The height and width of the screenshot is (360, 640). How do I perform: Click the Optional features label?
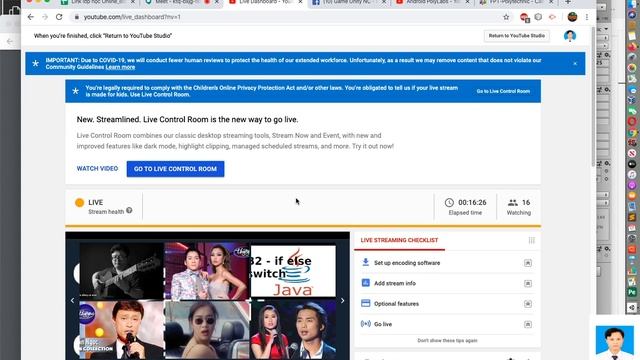pos(396,304)
